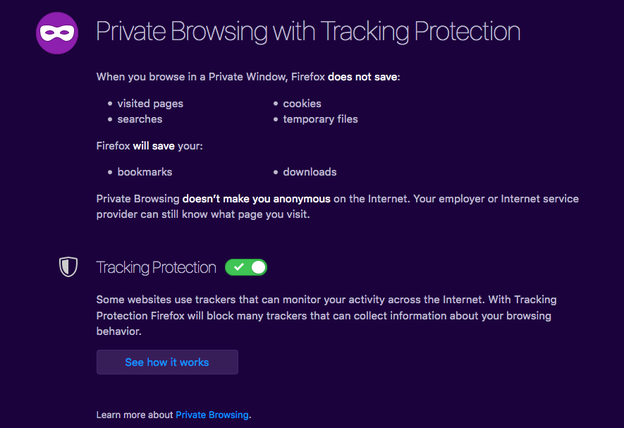Click the bold 'will save' text

(x=154, y=146)
